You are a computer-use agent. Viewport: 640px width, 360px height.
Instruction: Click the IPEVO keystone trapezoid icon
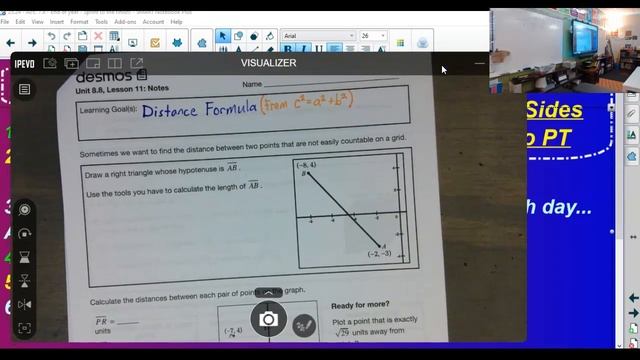tap(24, 257)
